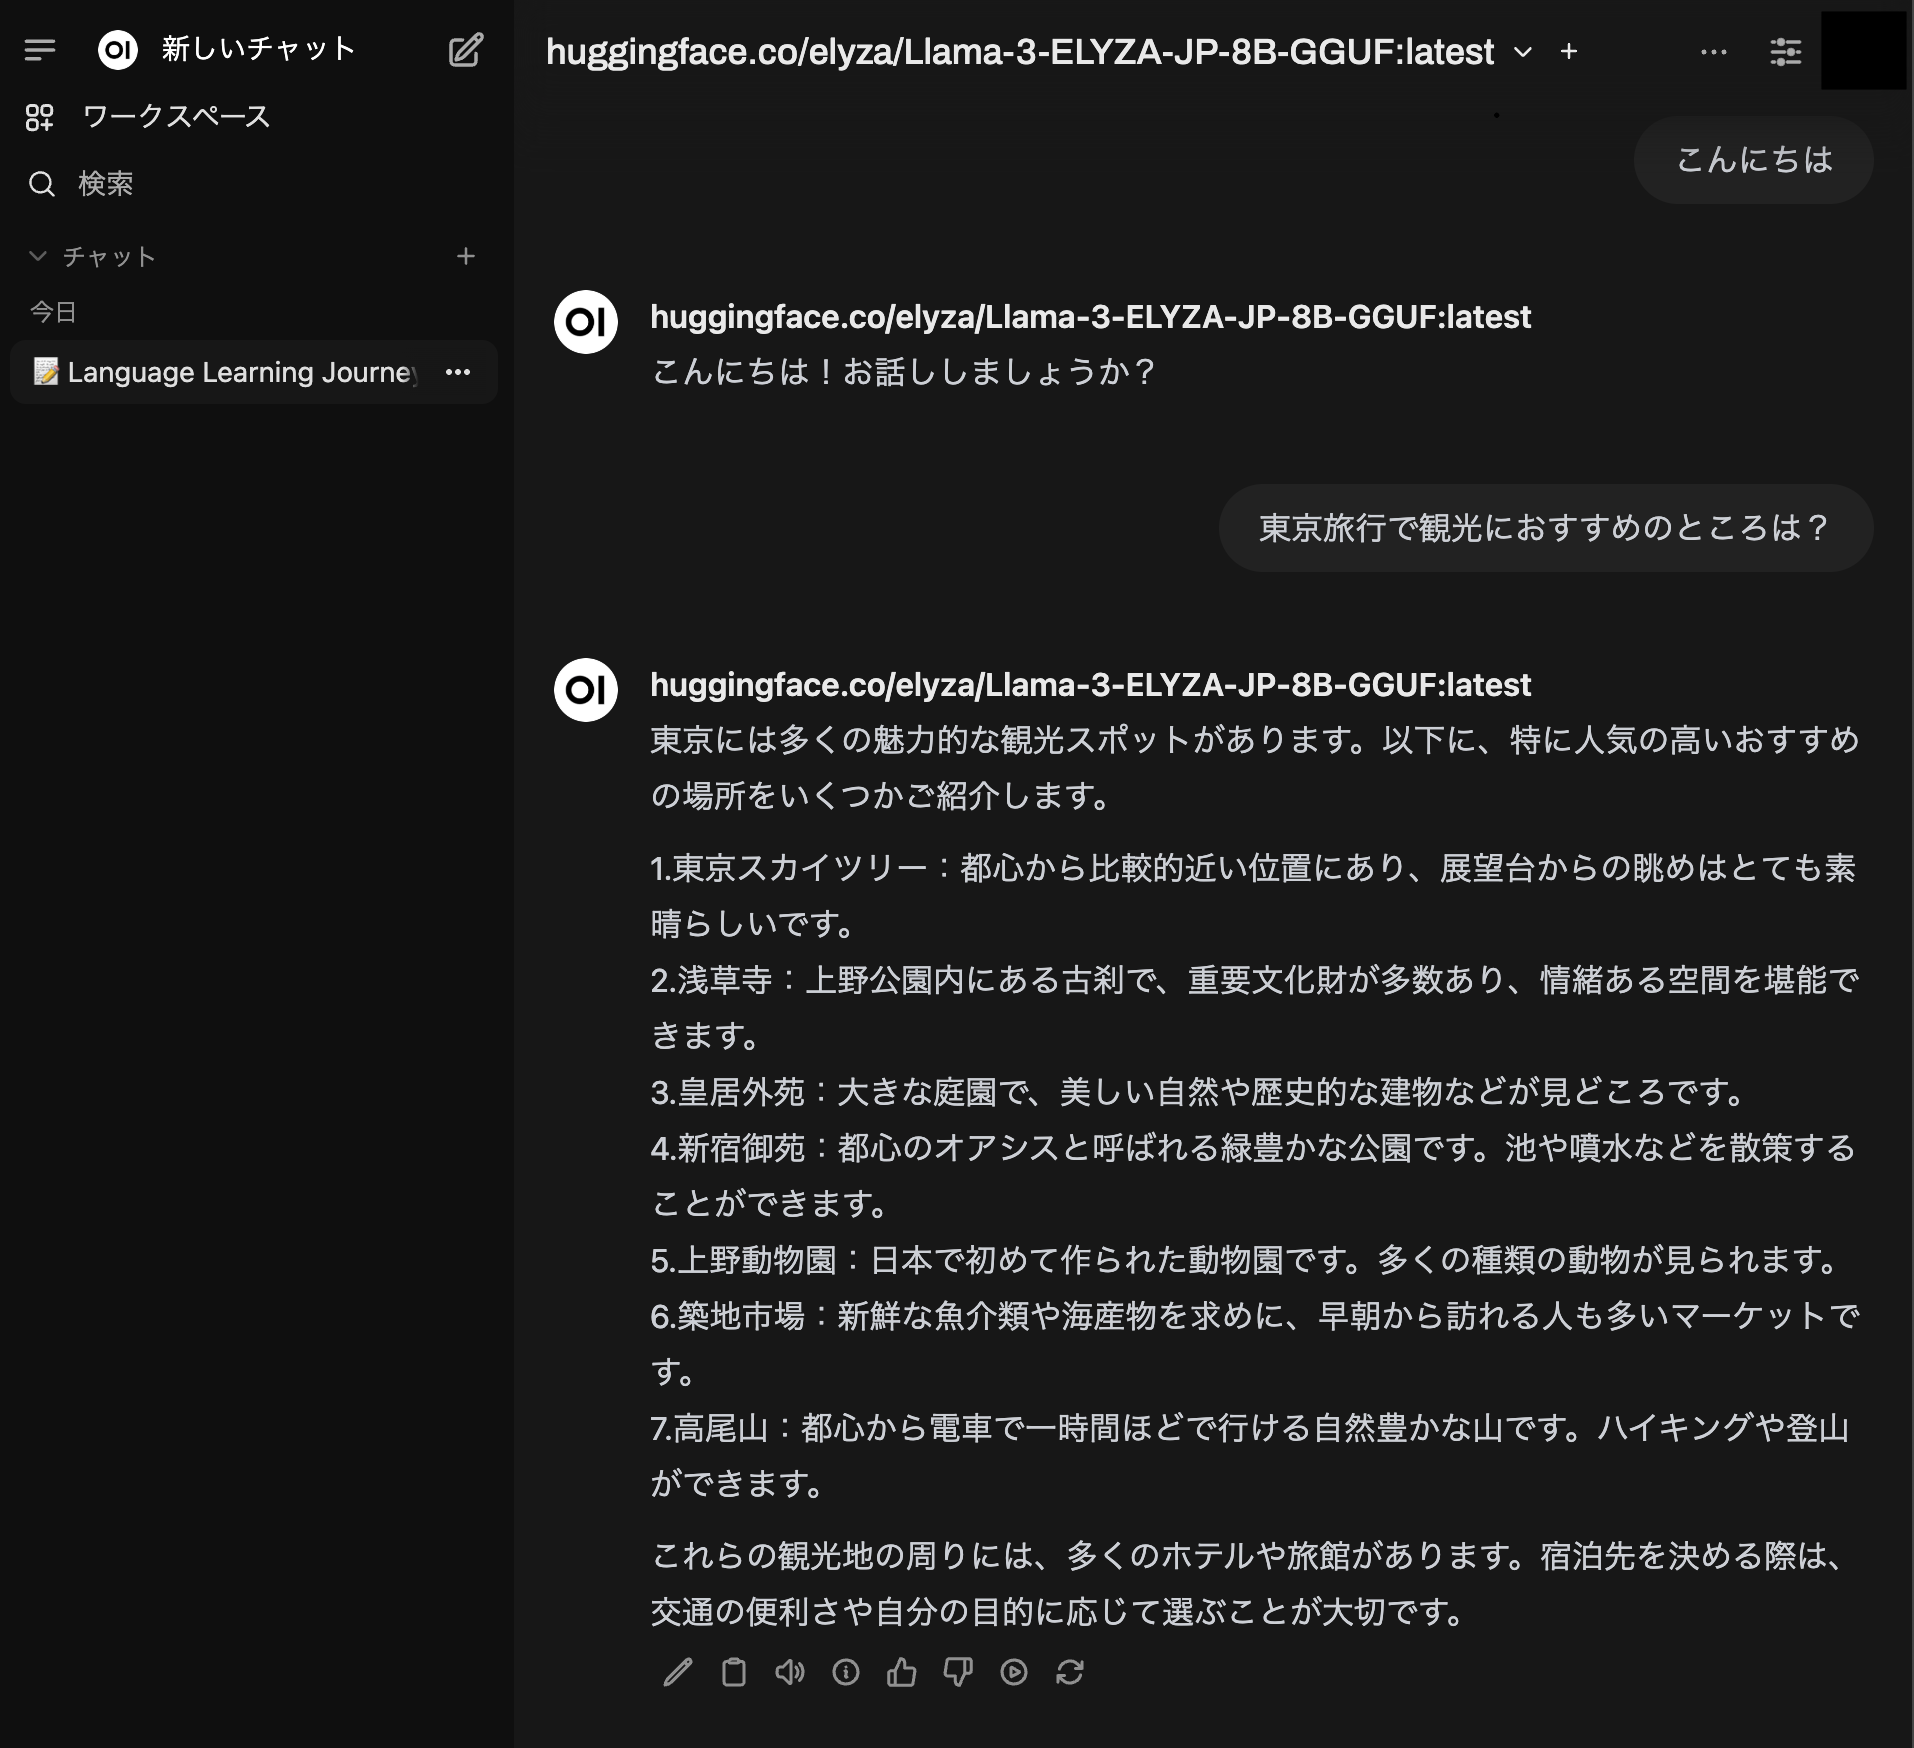Click the こんにちは user message bubble

(1754, 160)
